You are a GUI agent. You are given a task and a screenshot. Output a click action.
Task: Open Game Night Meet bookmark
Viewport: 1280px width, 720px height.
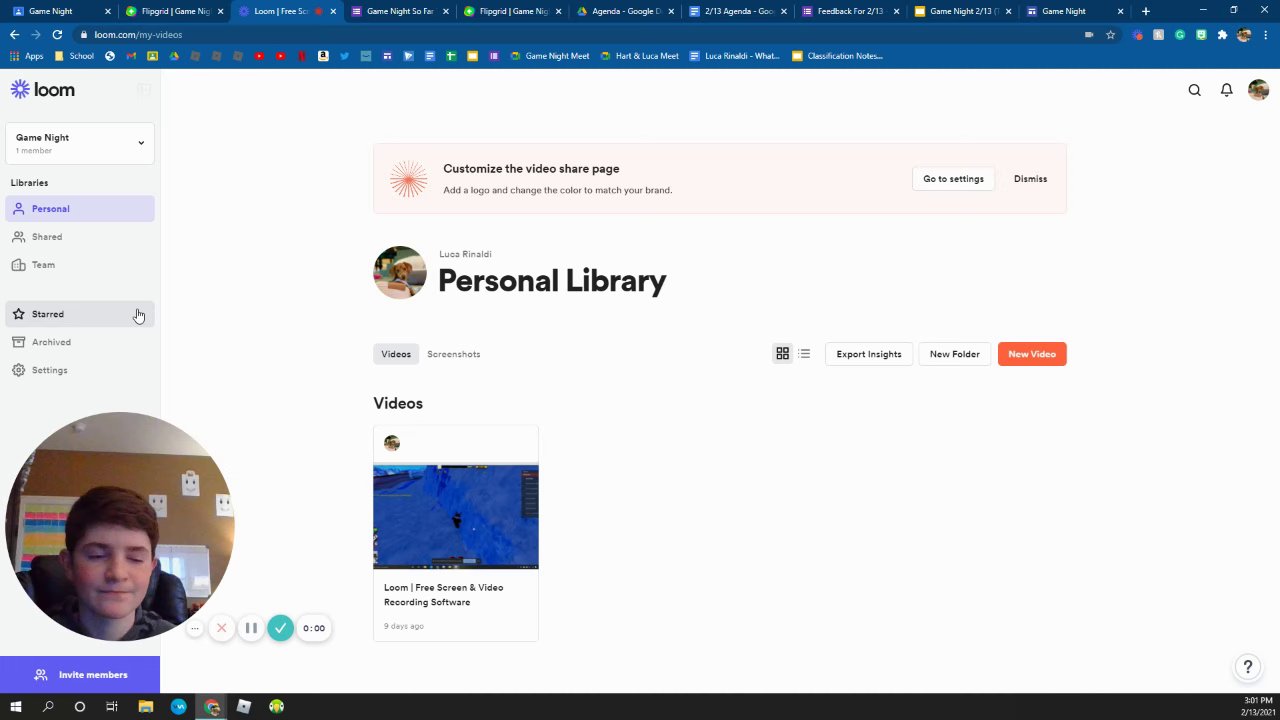pyautogui.click(x=549, y=56)
